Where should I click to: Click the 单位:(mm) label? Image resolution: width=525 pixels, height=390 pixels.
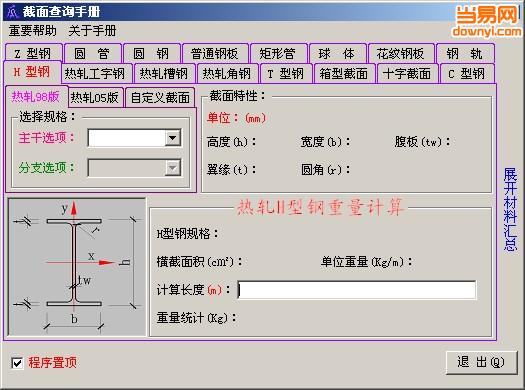pos(236,118)
